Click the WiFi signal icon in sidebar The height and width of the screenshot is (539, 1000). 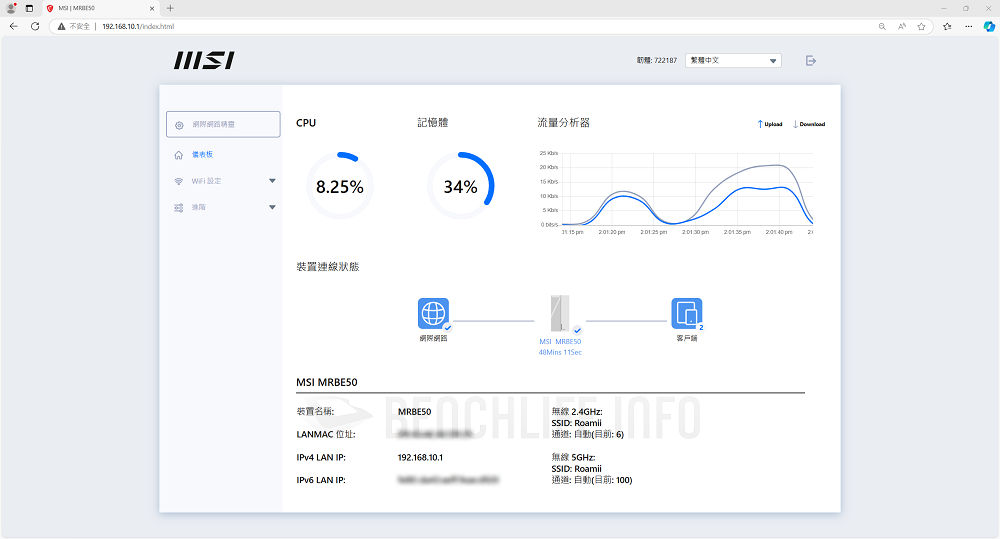(x=179, y=181)
